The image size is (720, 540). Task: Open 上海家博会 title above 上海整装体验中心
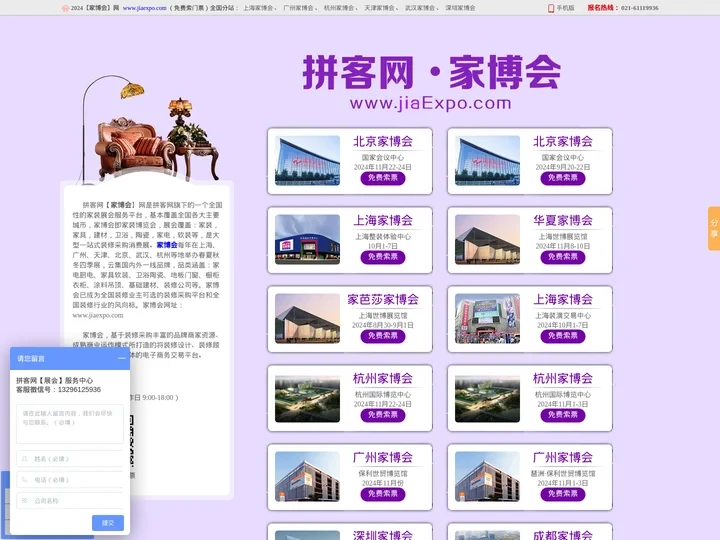383,220
